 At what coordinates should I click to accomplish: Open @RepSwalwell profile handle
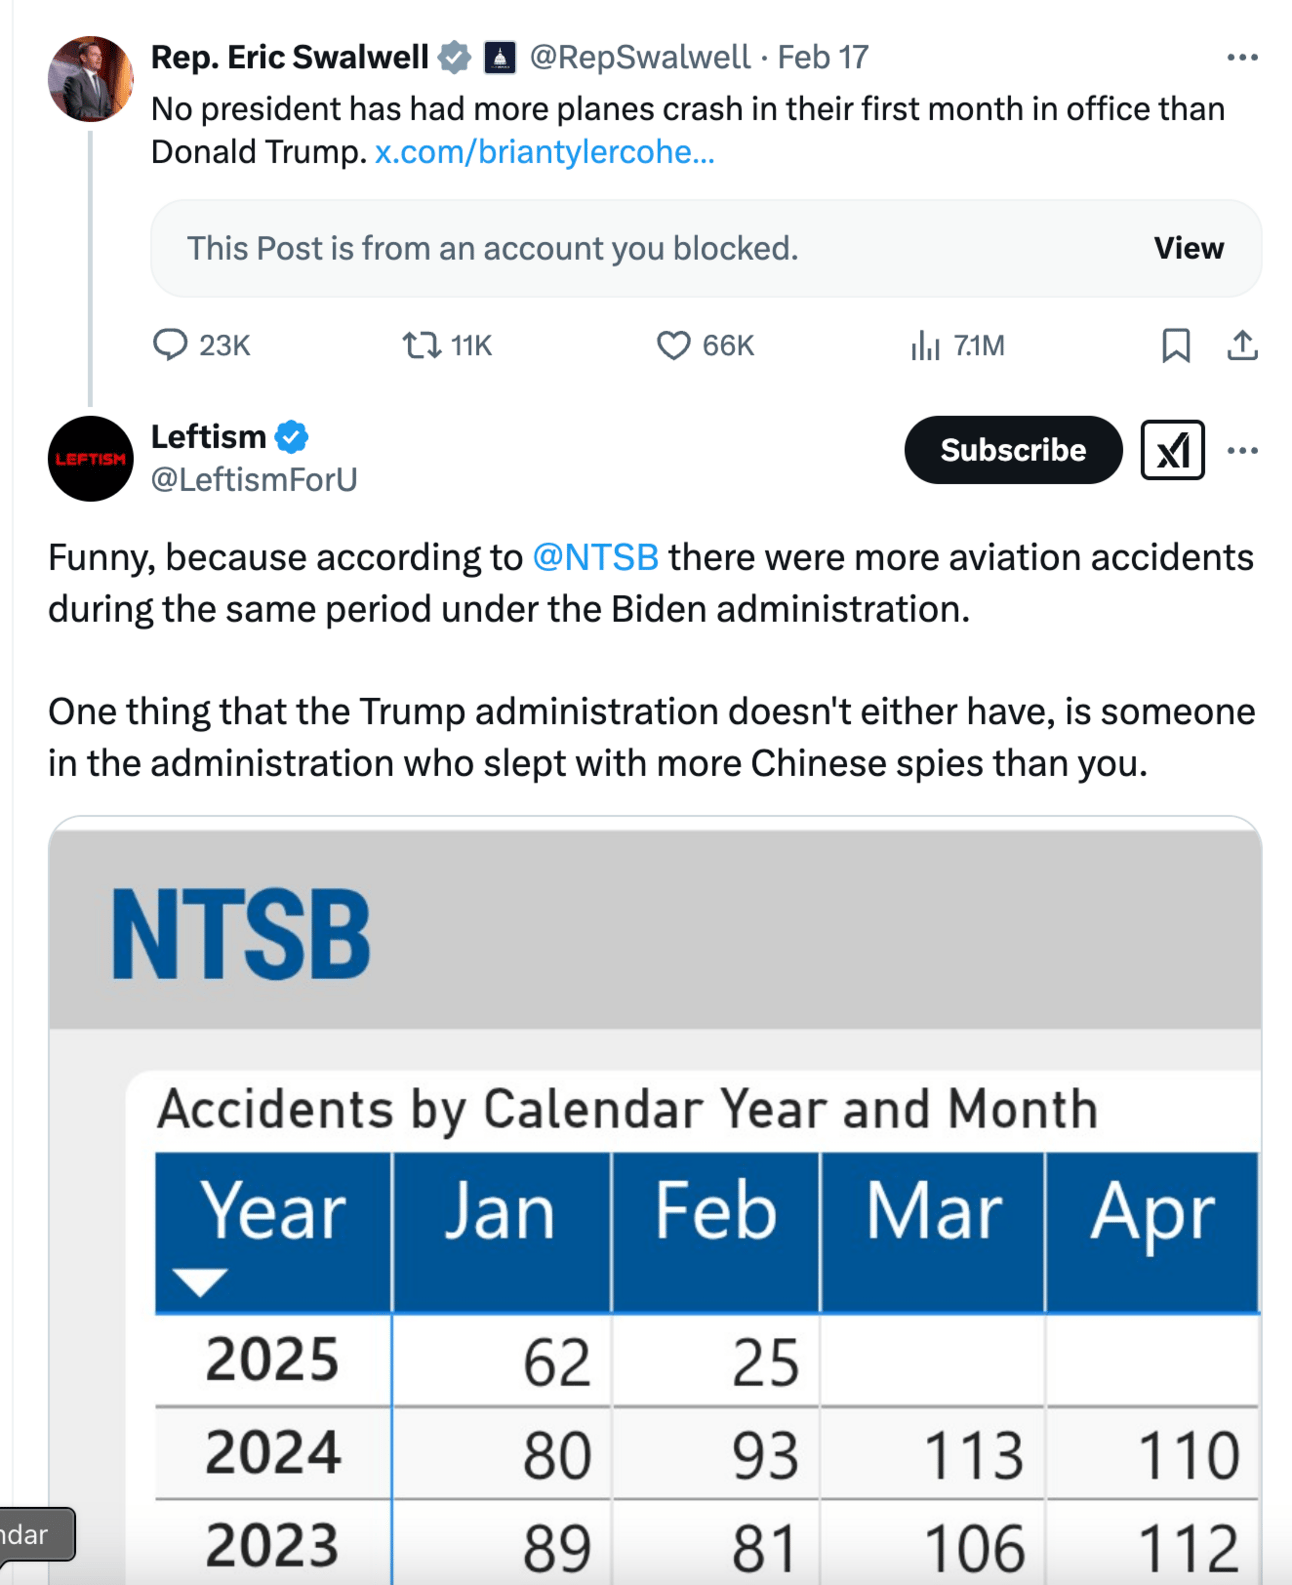pyautogui.click(x=639, y=57)
